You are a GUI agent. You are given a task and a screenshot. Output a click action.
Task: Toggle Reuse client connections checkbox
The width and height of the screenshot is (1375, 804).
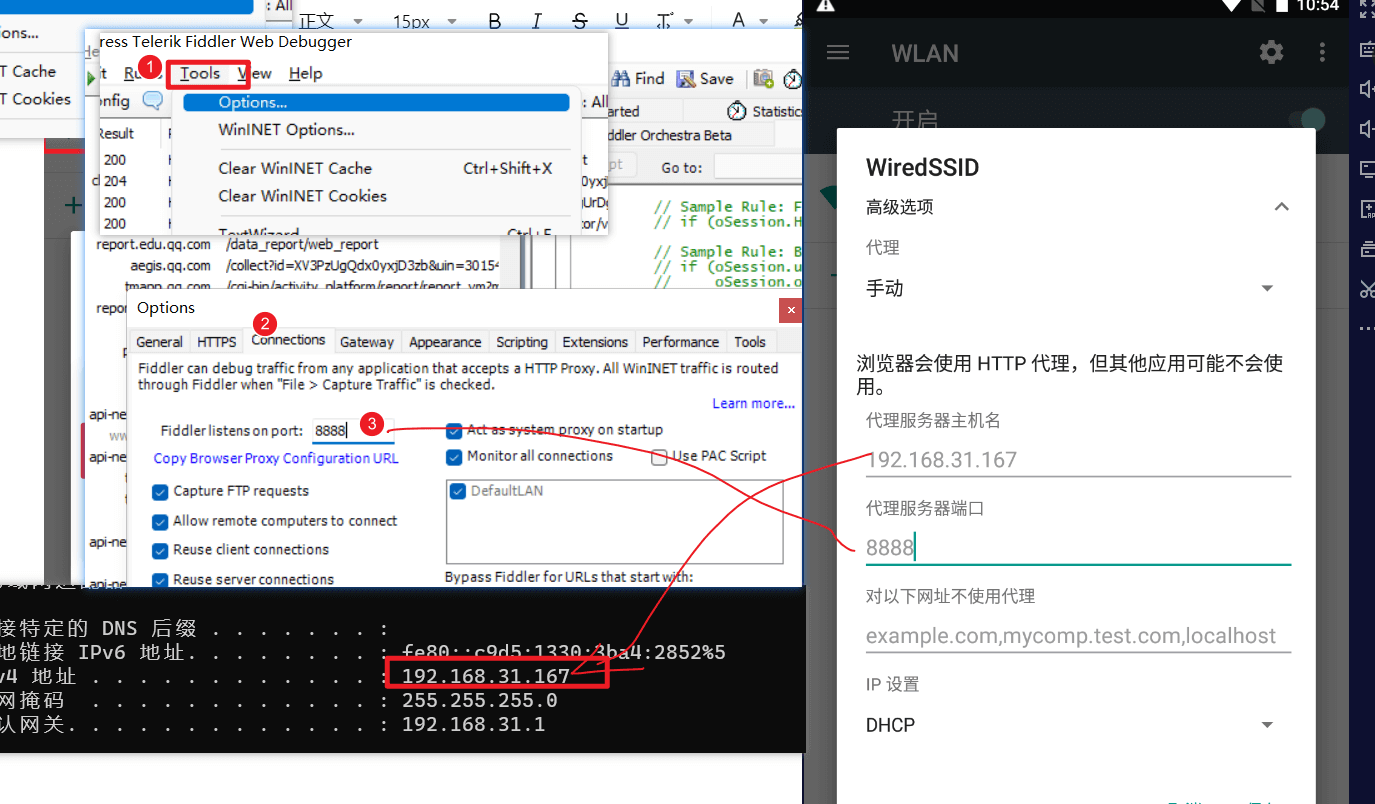pos(160,551)
